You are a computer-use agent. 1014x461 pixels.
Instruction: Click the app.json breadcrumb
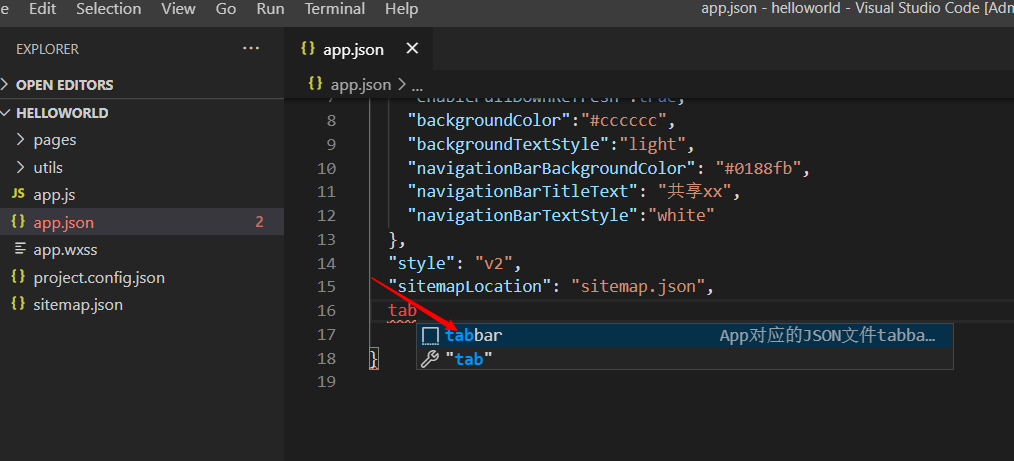[x=361, y=85]
